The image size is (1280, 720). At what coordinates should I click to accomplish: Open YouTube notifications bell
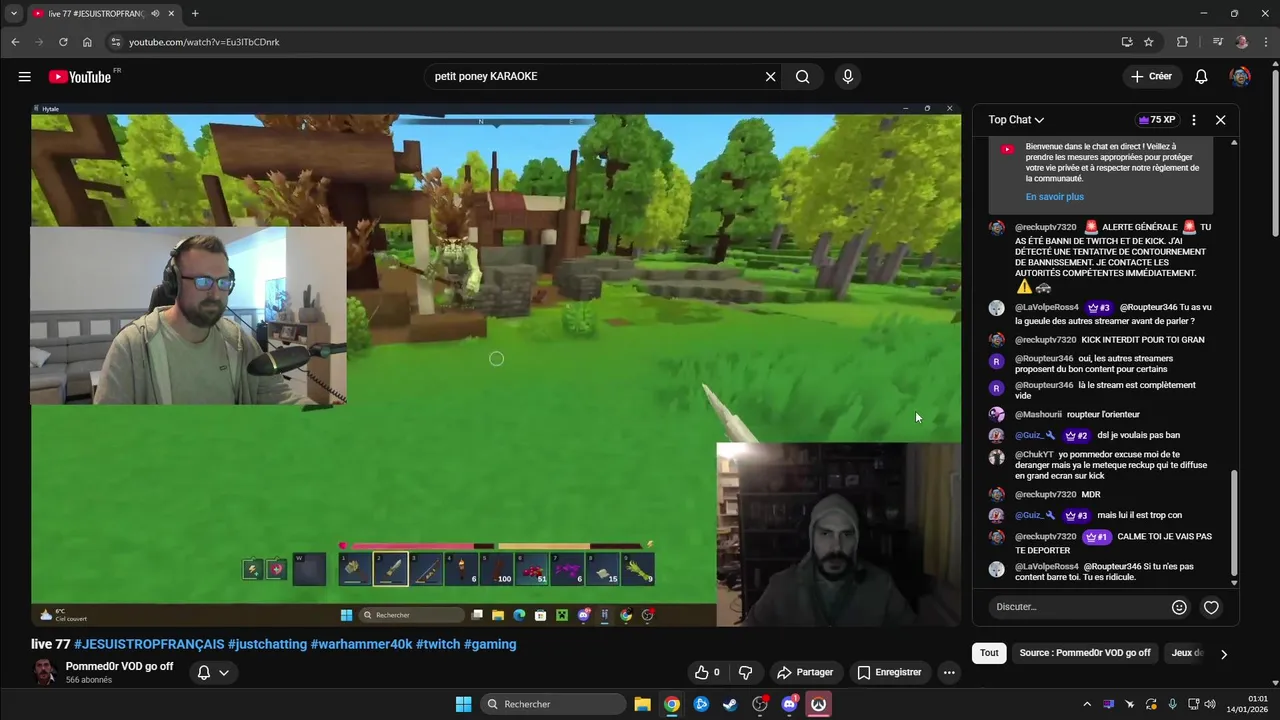tap(1201, 76)
